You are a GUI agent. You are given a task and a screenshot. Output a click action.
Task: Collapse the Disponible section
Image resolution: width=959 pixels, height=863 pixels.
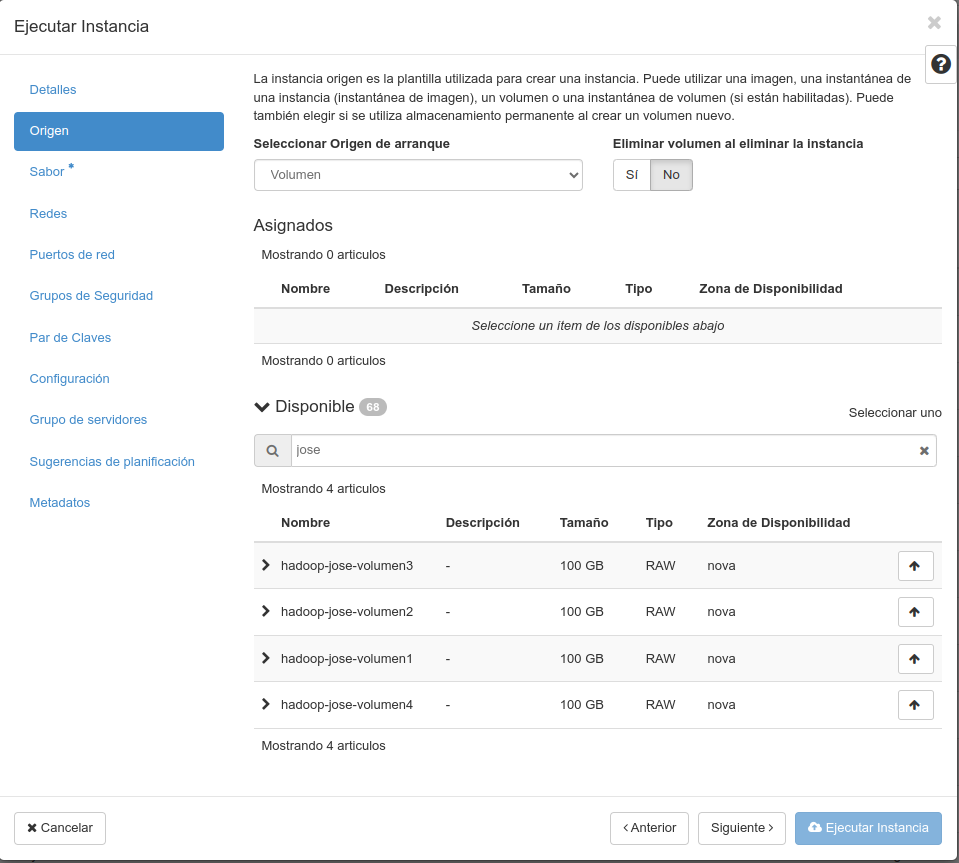pyautogui.click(x=261, y=407)
